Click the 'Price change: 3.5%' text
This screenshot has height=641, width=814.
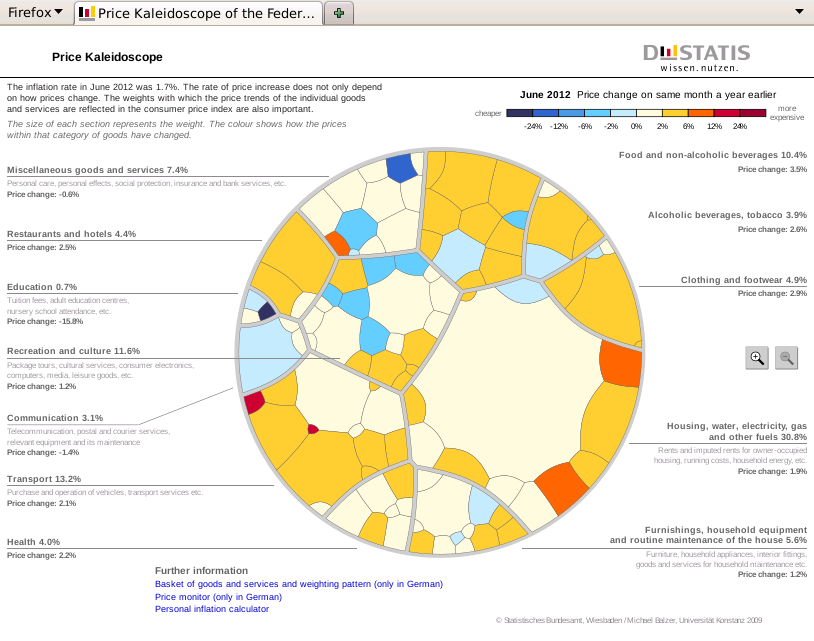(x=772, y=169)
